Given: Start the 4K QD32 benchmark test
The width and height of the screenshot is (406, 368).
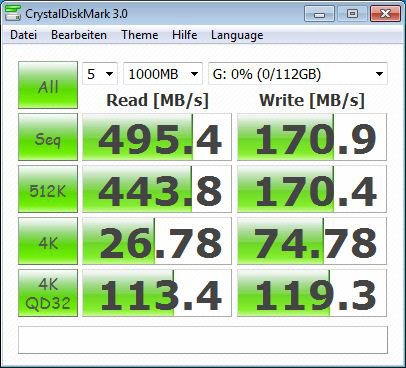Looking at the screenshot, I should point(48,293).
